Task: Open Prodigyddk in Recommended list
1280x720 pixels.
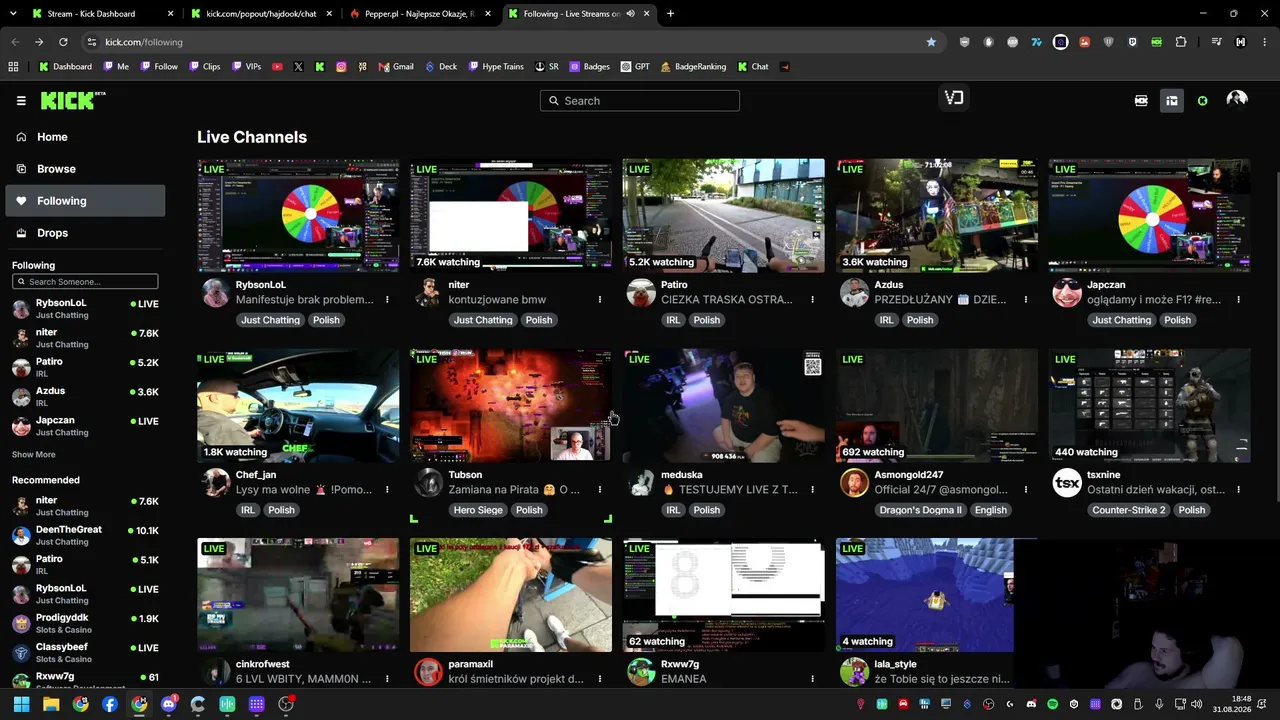Action: click(x=85, y=623)
